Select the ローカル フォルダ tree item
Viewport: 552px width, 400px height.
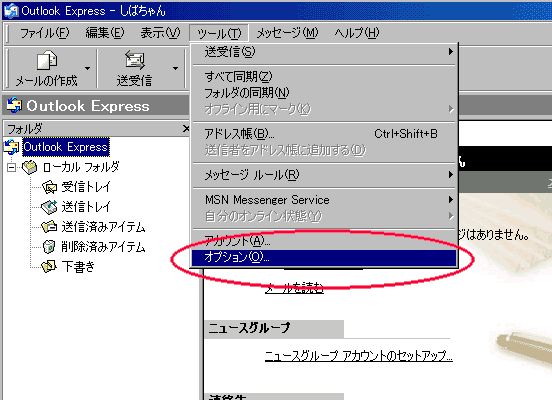(81, 167)
